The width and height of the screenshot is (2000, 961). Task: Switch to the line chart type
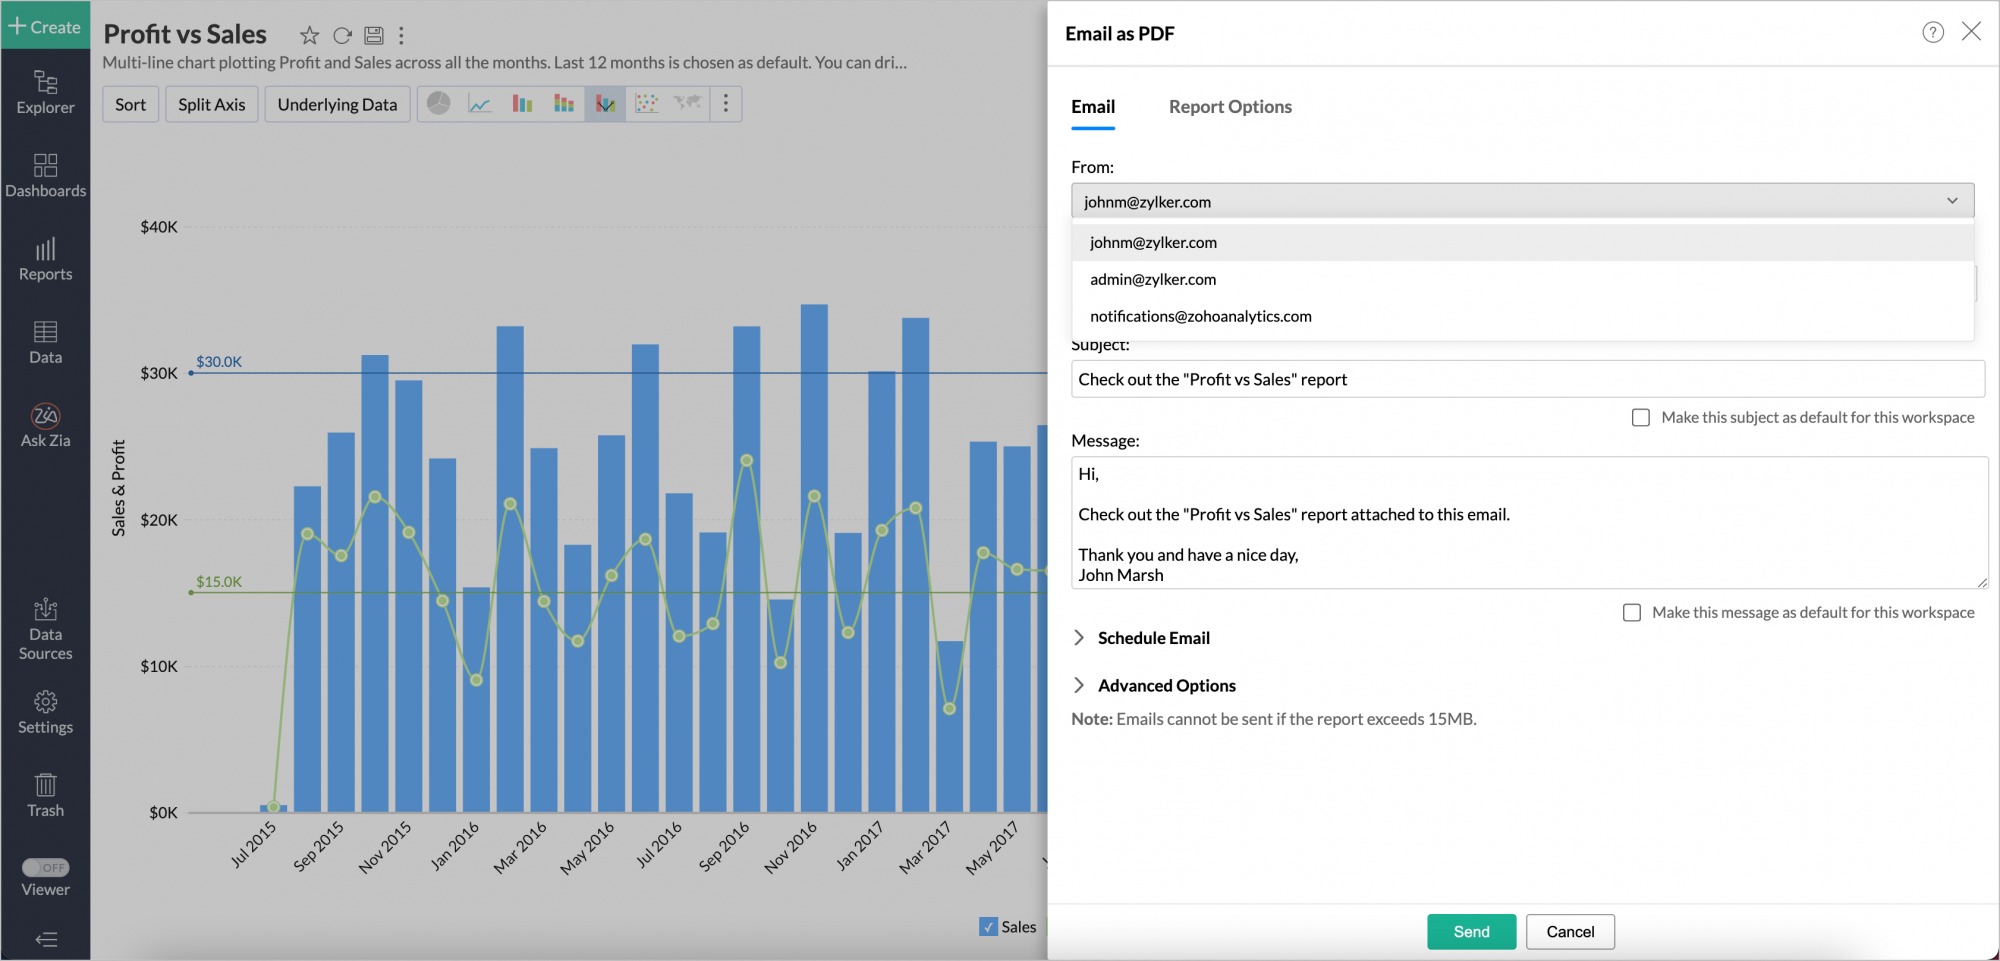point(479,103)
